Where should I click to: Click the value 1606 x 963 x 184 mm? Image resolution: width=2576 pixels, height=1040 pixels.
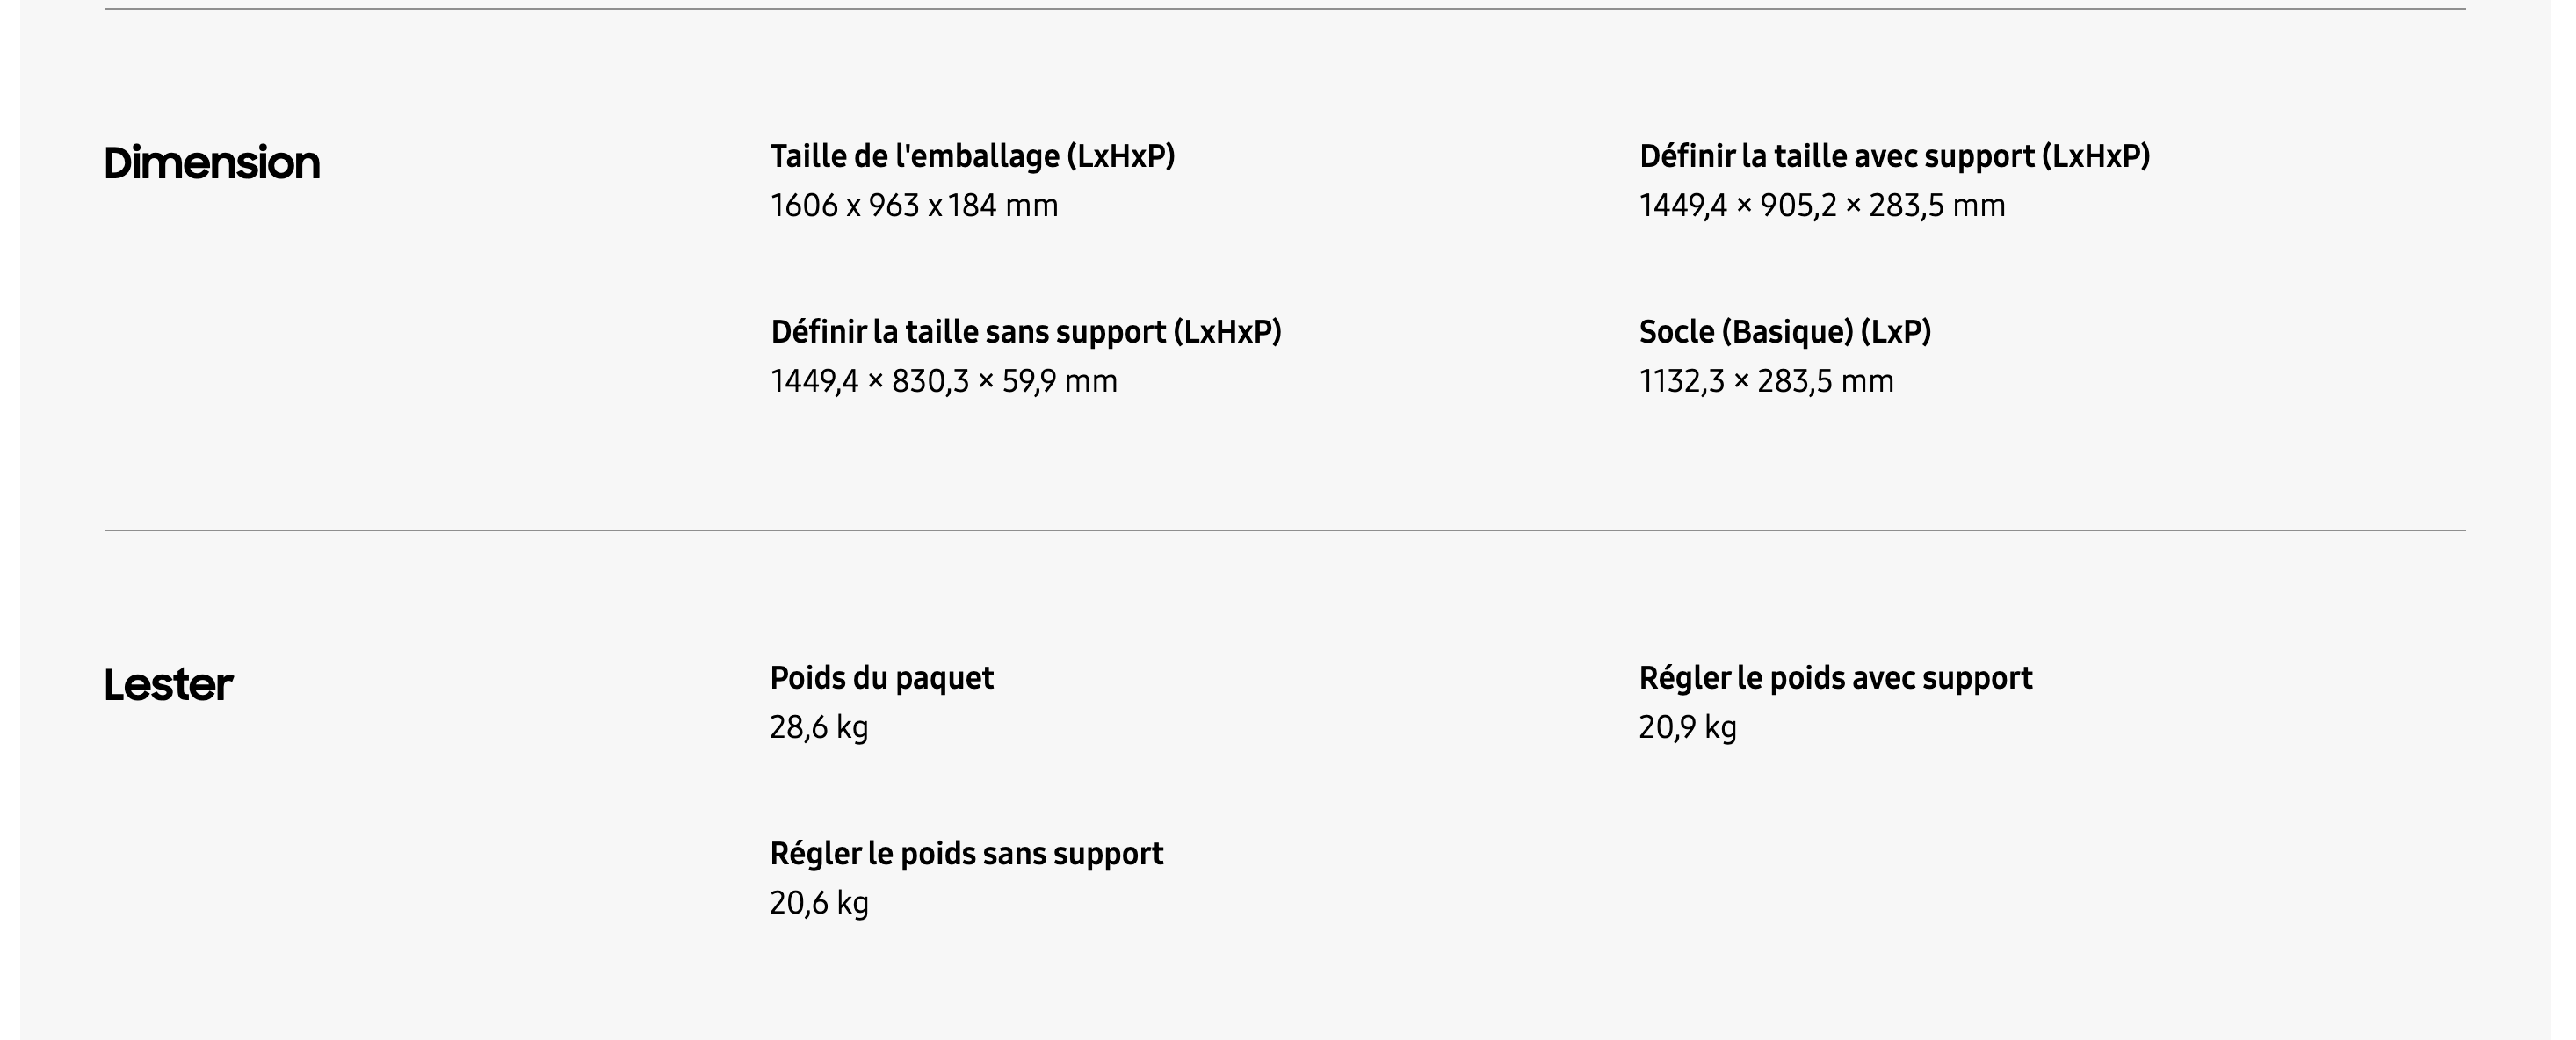point(913,206)
